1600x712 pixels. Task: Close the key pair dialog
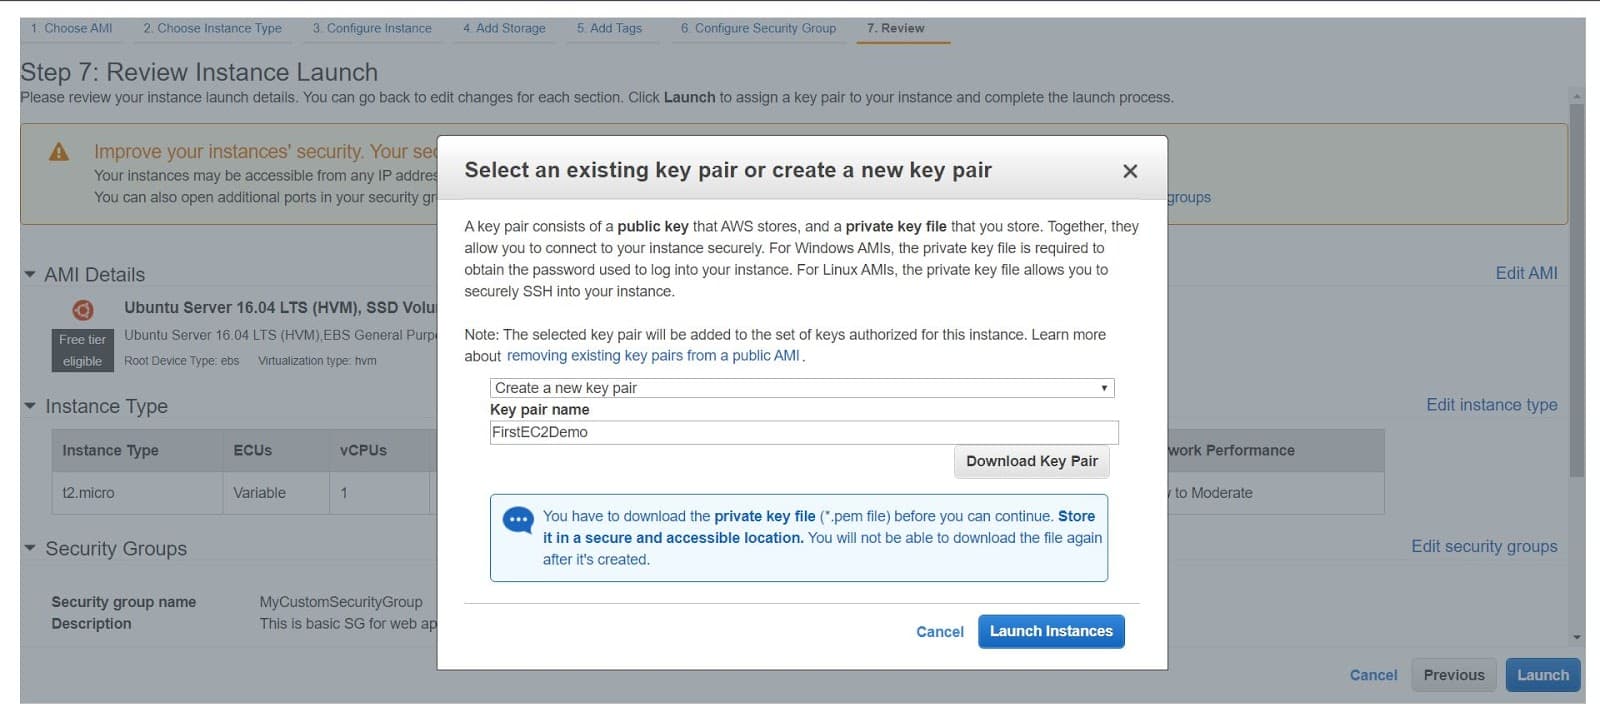pyautogui.click(x=1130, y=171)
